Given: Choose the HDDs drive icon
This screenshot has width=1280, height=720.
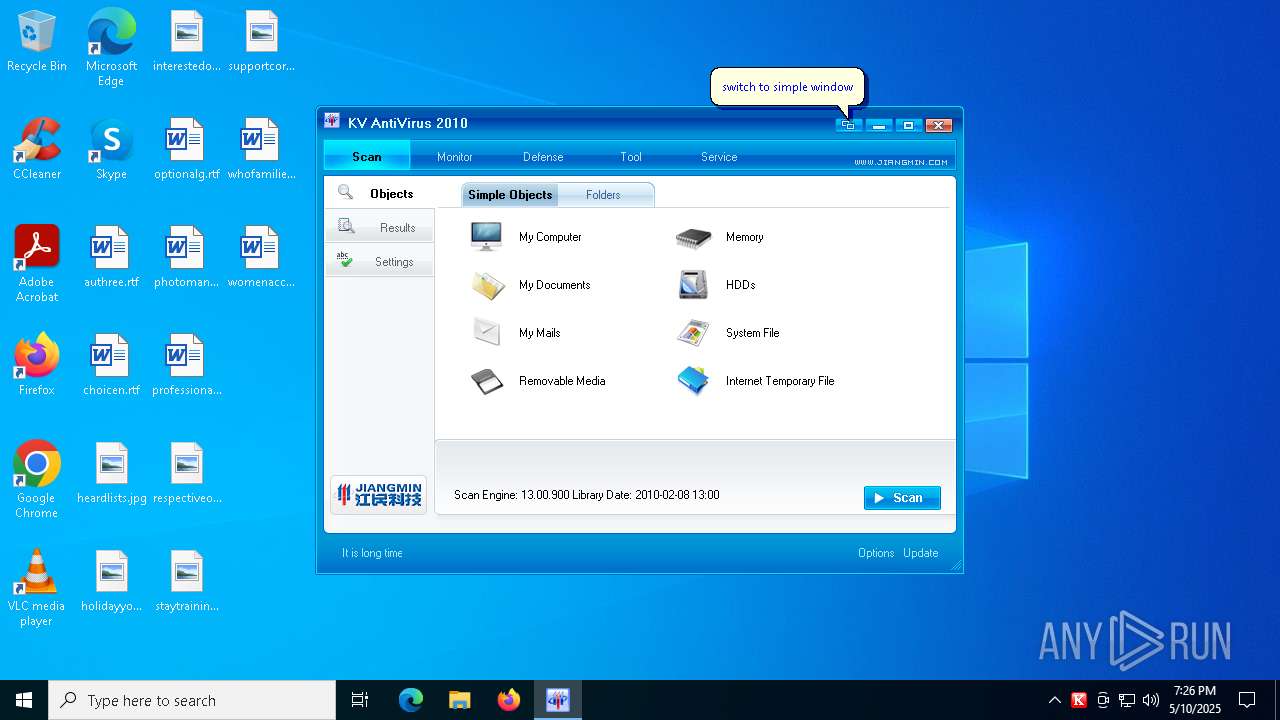Looking at the screenshot, I should pyautogui.click(x=693, y=285).
